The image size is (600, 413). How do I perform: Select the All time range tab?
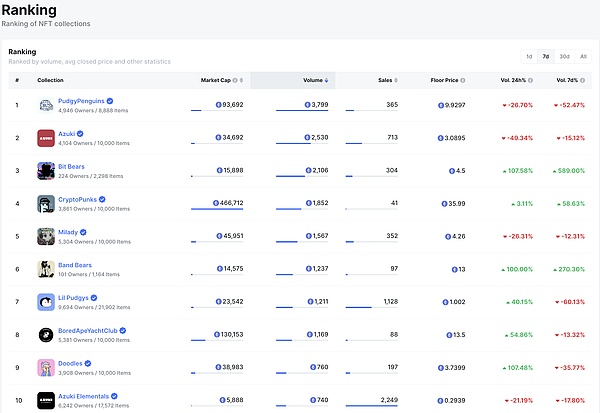click(x=583, y=57)
